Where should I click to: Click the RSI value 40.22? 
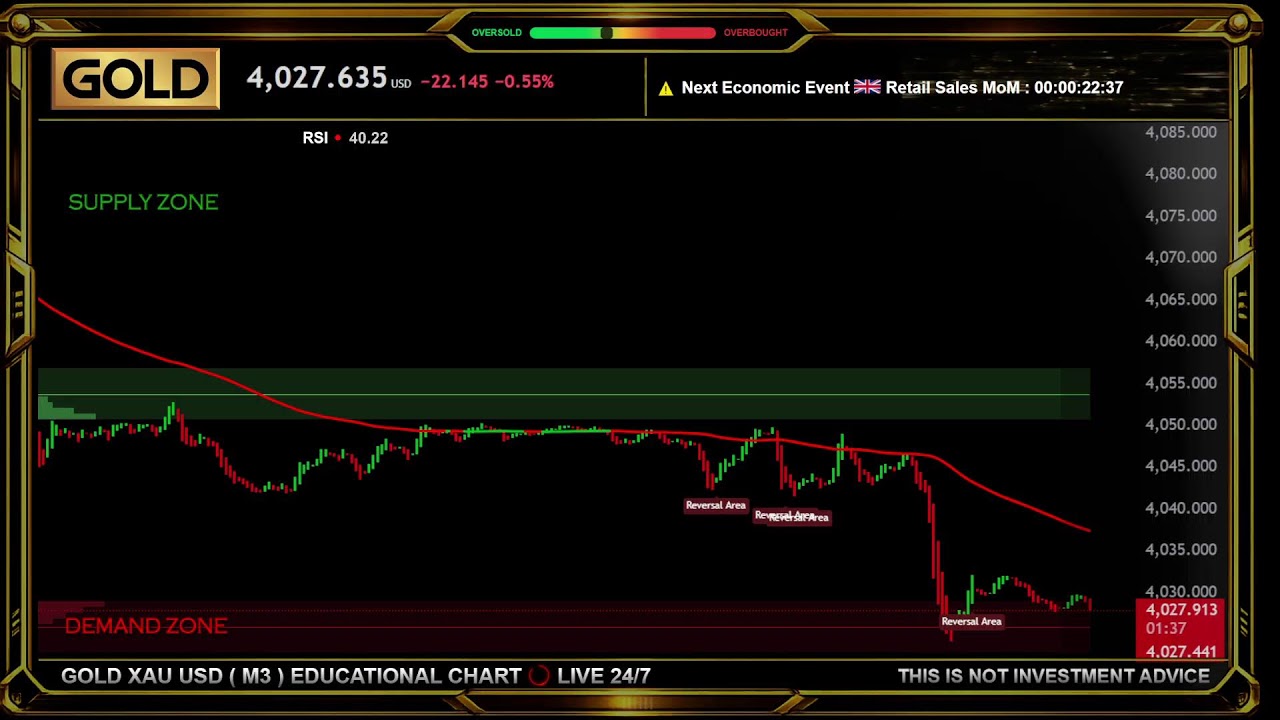tap(368, 138)
